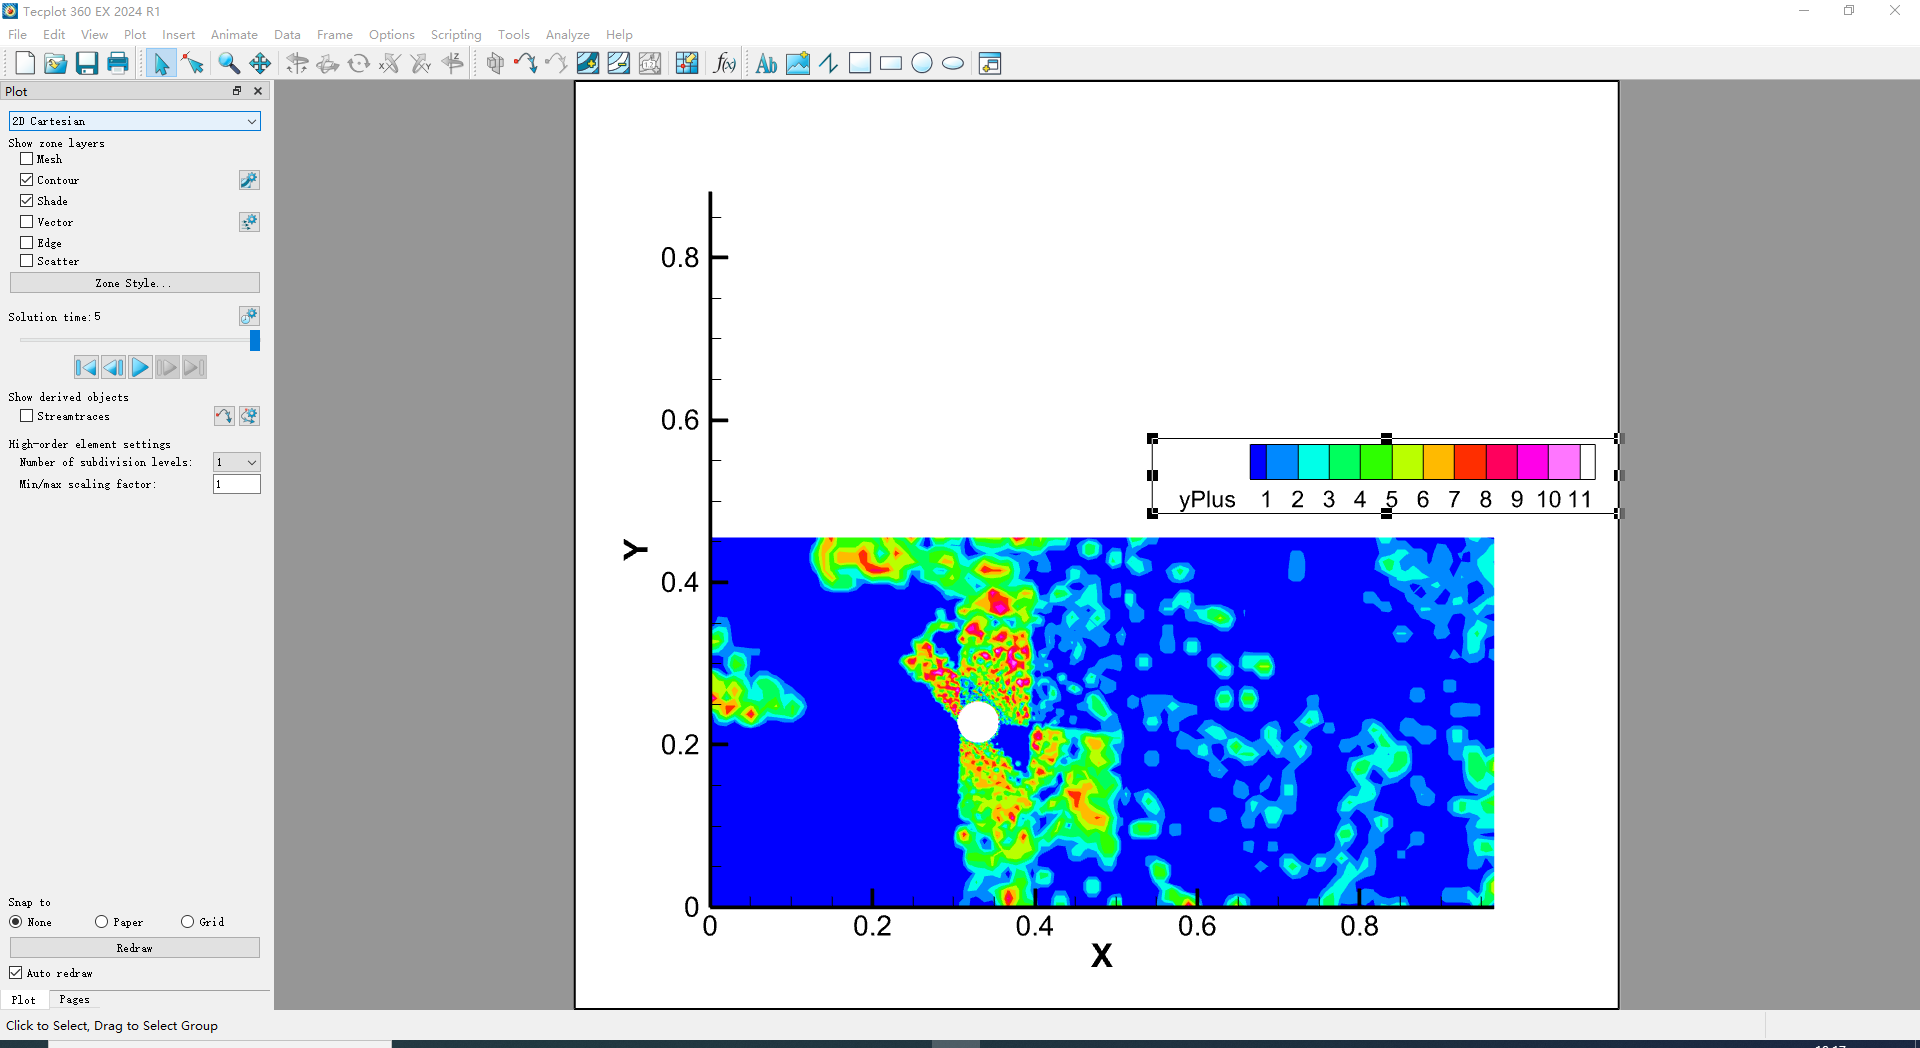Activate the Draw Circle tool
The image size is (1920, 1048).
pyautogui.click(x=922, y=64)
